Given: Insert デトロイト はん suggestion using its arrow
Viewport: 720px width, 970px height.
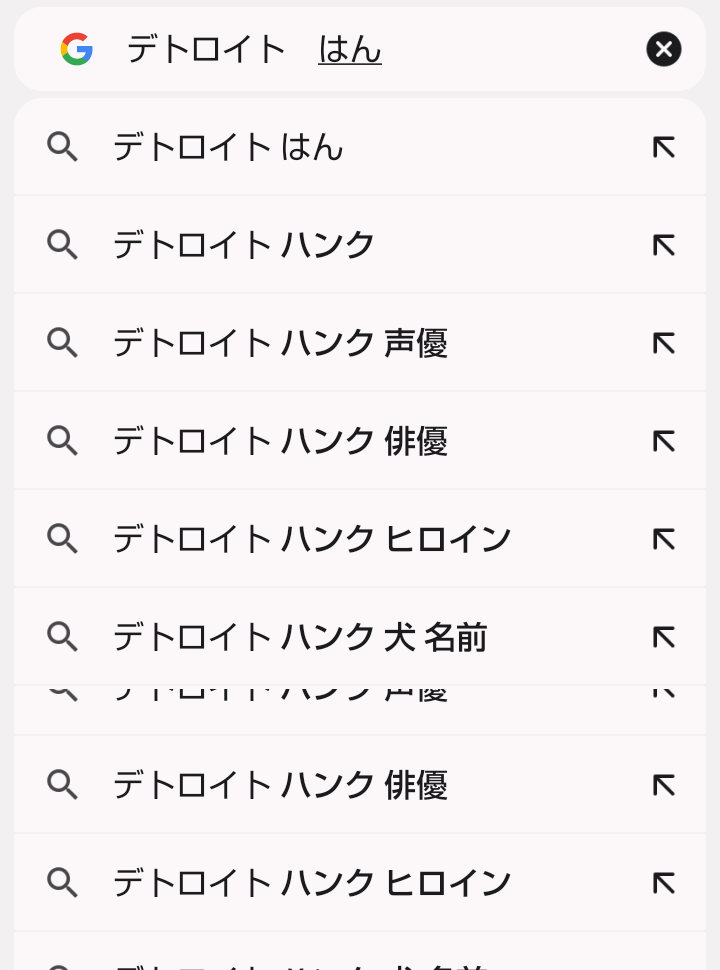Looking at the screenshot, I should [x=663, y=147].
